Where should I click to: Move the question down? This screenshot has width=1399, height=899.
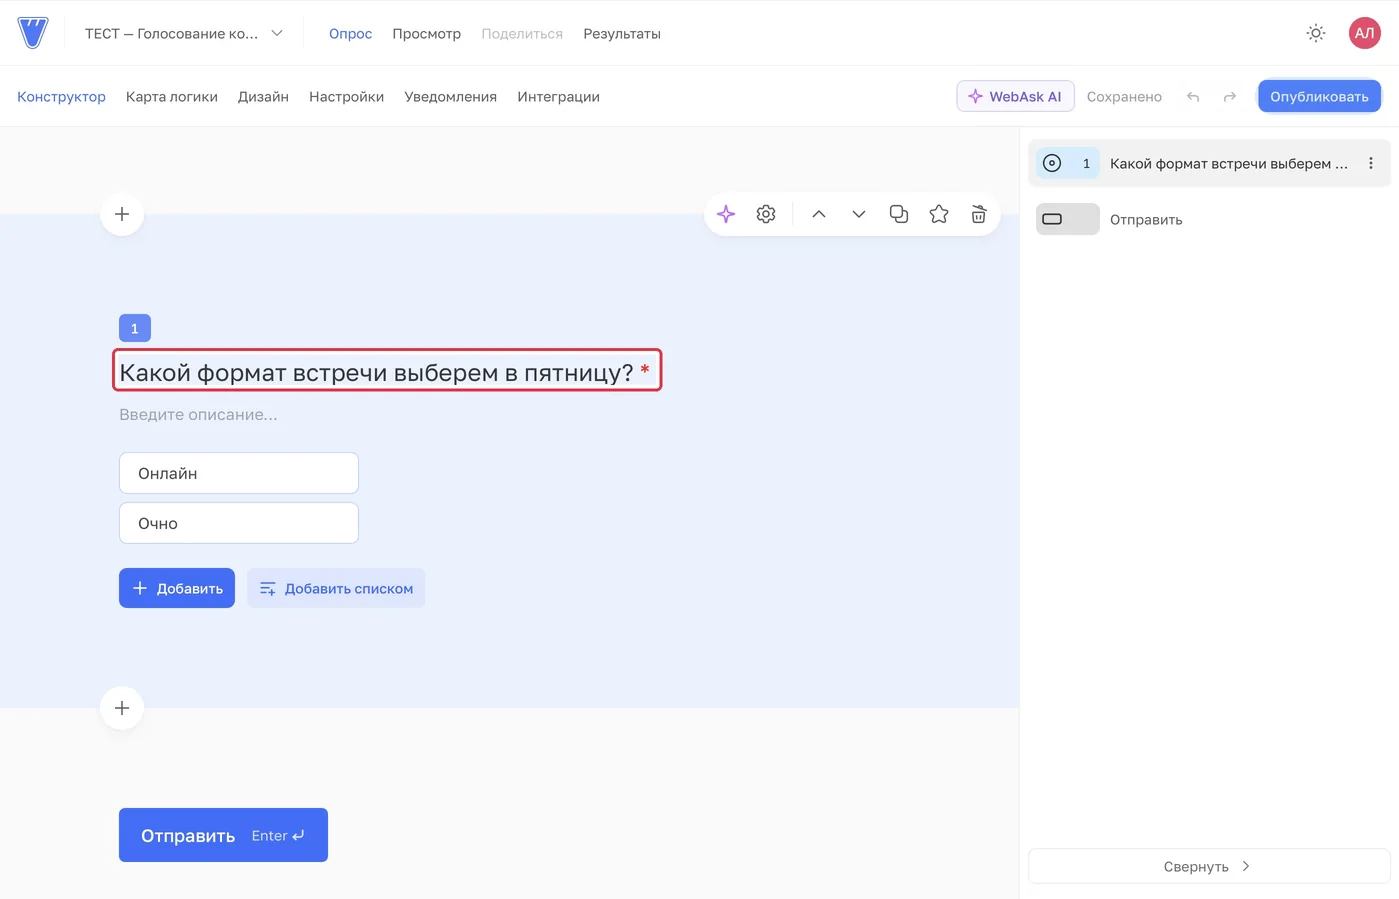point(859,214)
